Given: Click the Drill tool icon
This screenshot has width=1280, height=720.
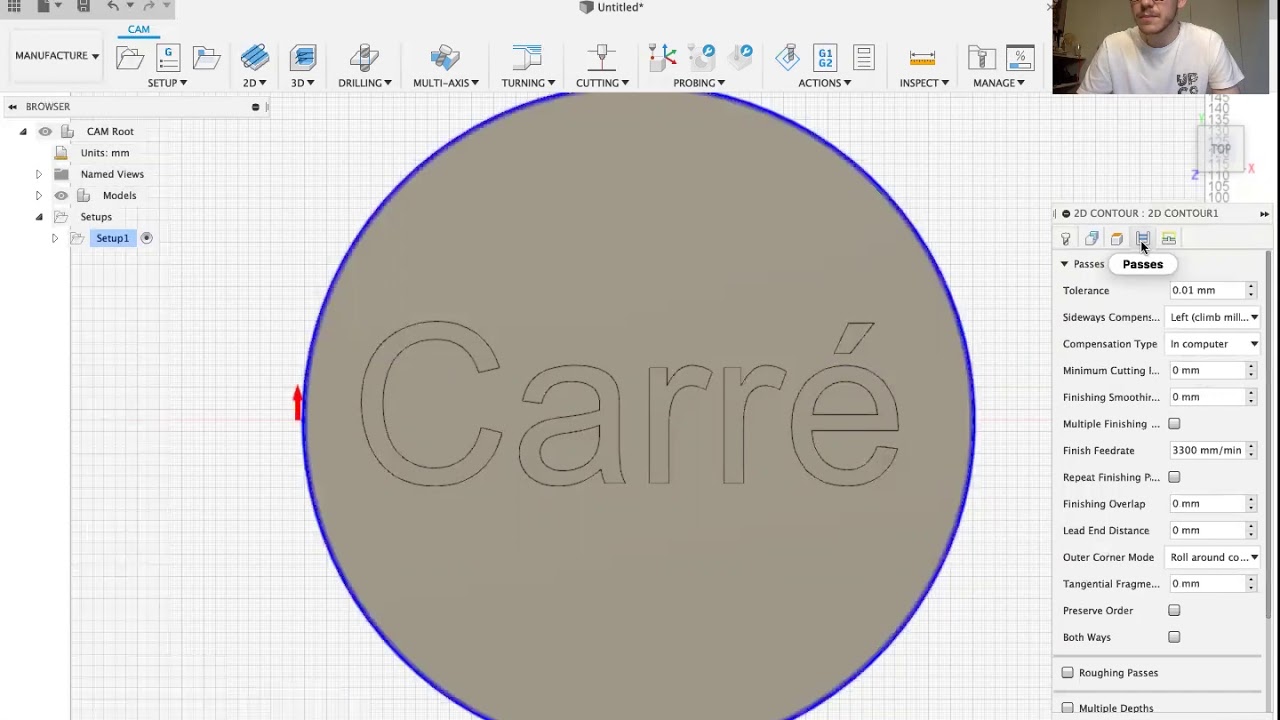Looking at the screenshot, I should point(364,57).
